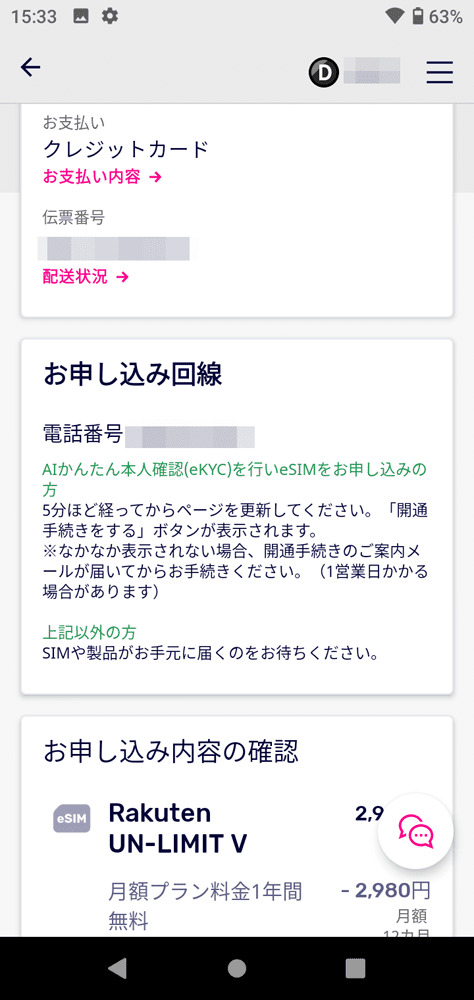Open the hamburger menu
This screenshot has height=1000, width=474.
pos(440,72)
